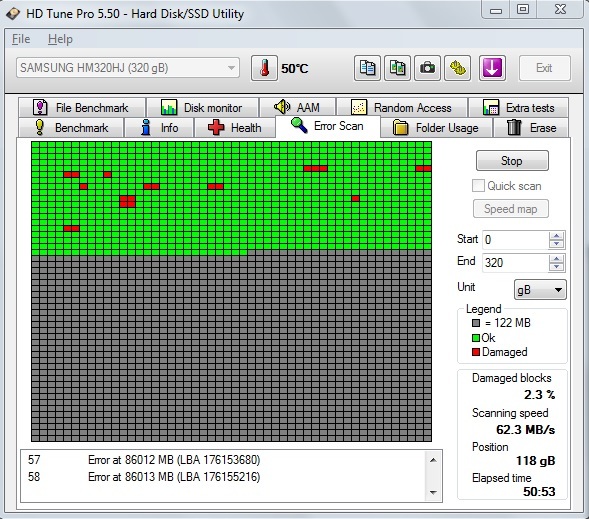
Task: Click the thermometer temperature icon
Action: (x=264, y=68)
